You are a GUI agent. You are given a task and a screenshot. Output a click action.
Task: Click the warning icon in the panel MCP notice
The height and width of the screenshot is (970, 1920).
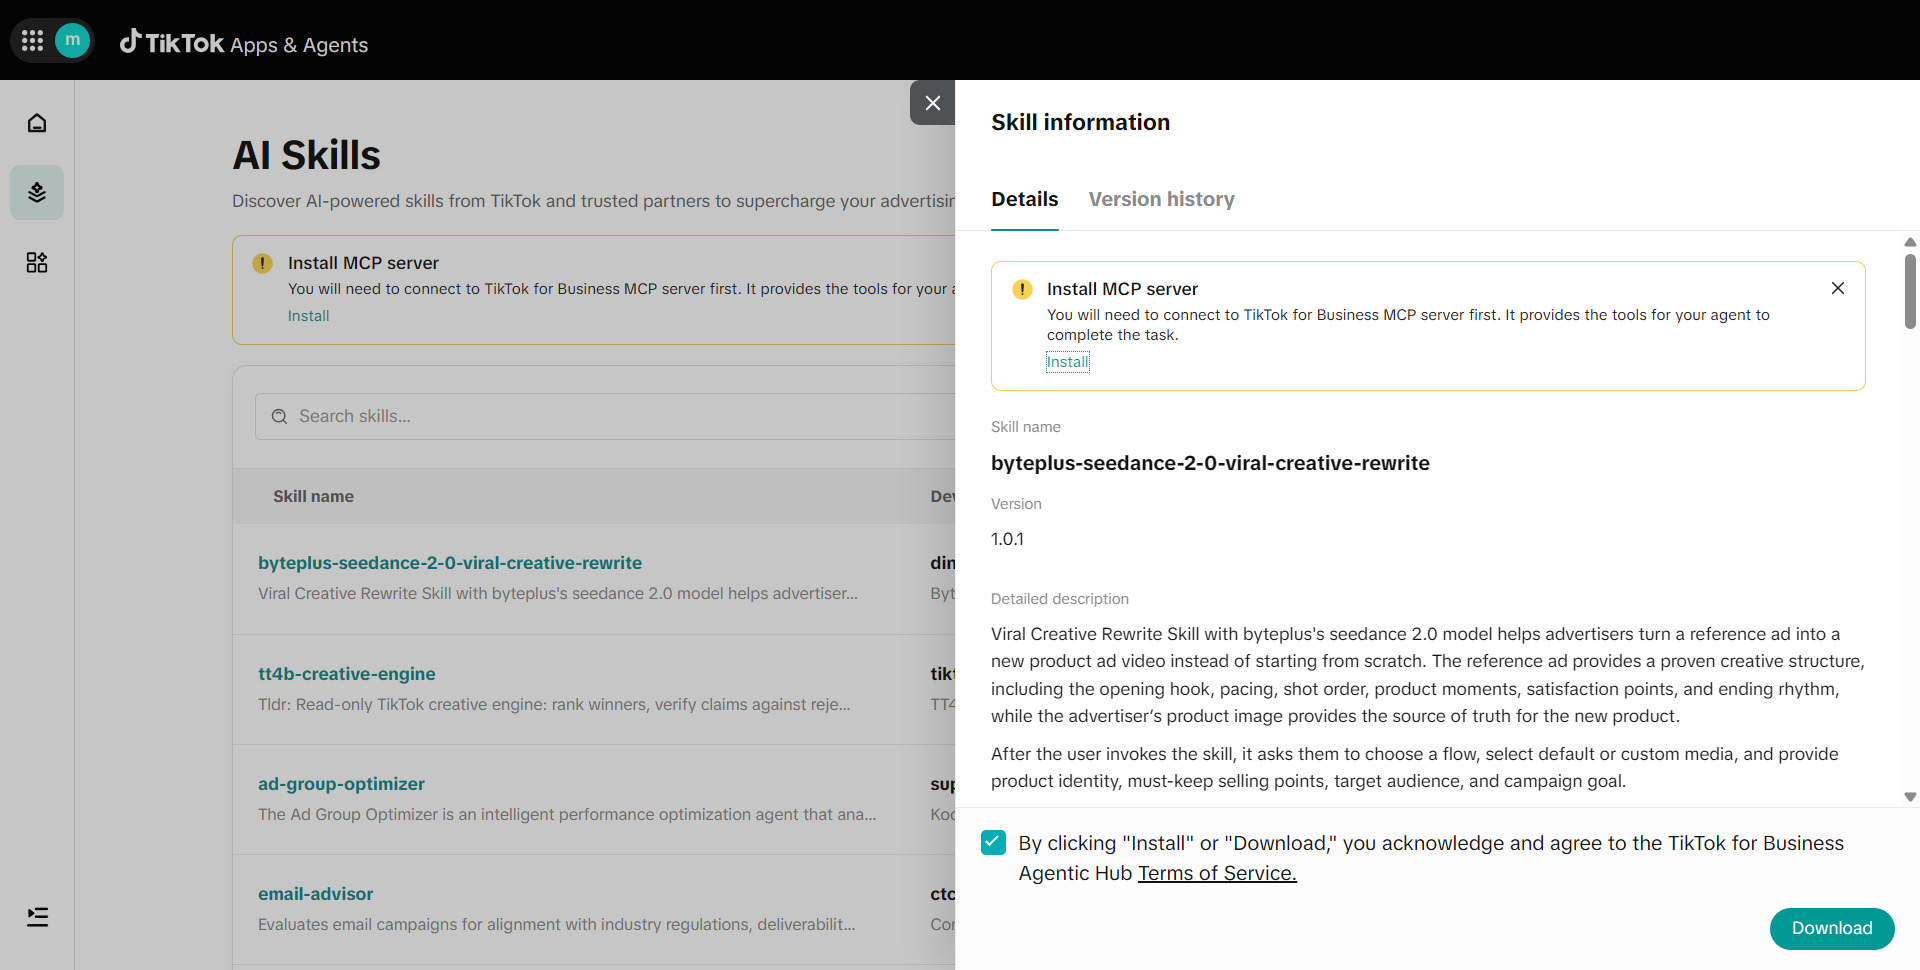(x=1022, y=289)
